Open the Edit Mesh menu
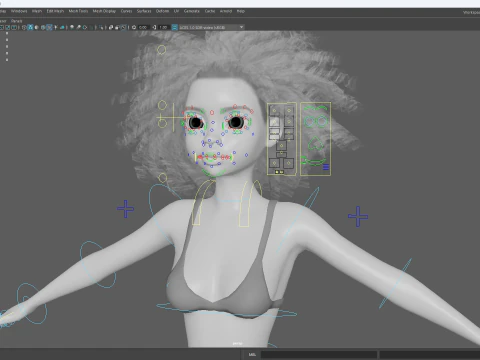Viewport: 480px width, 360px height. pyautogui.click(x=55, y=11)
